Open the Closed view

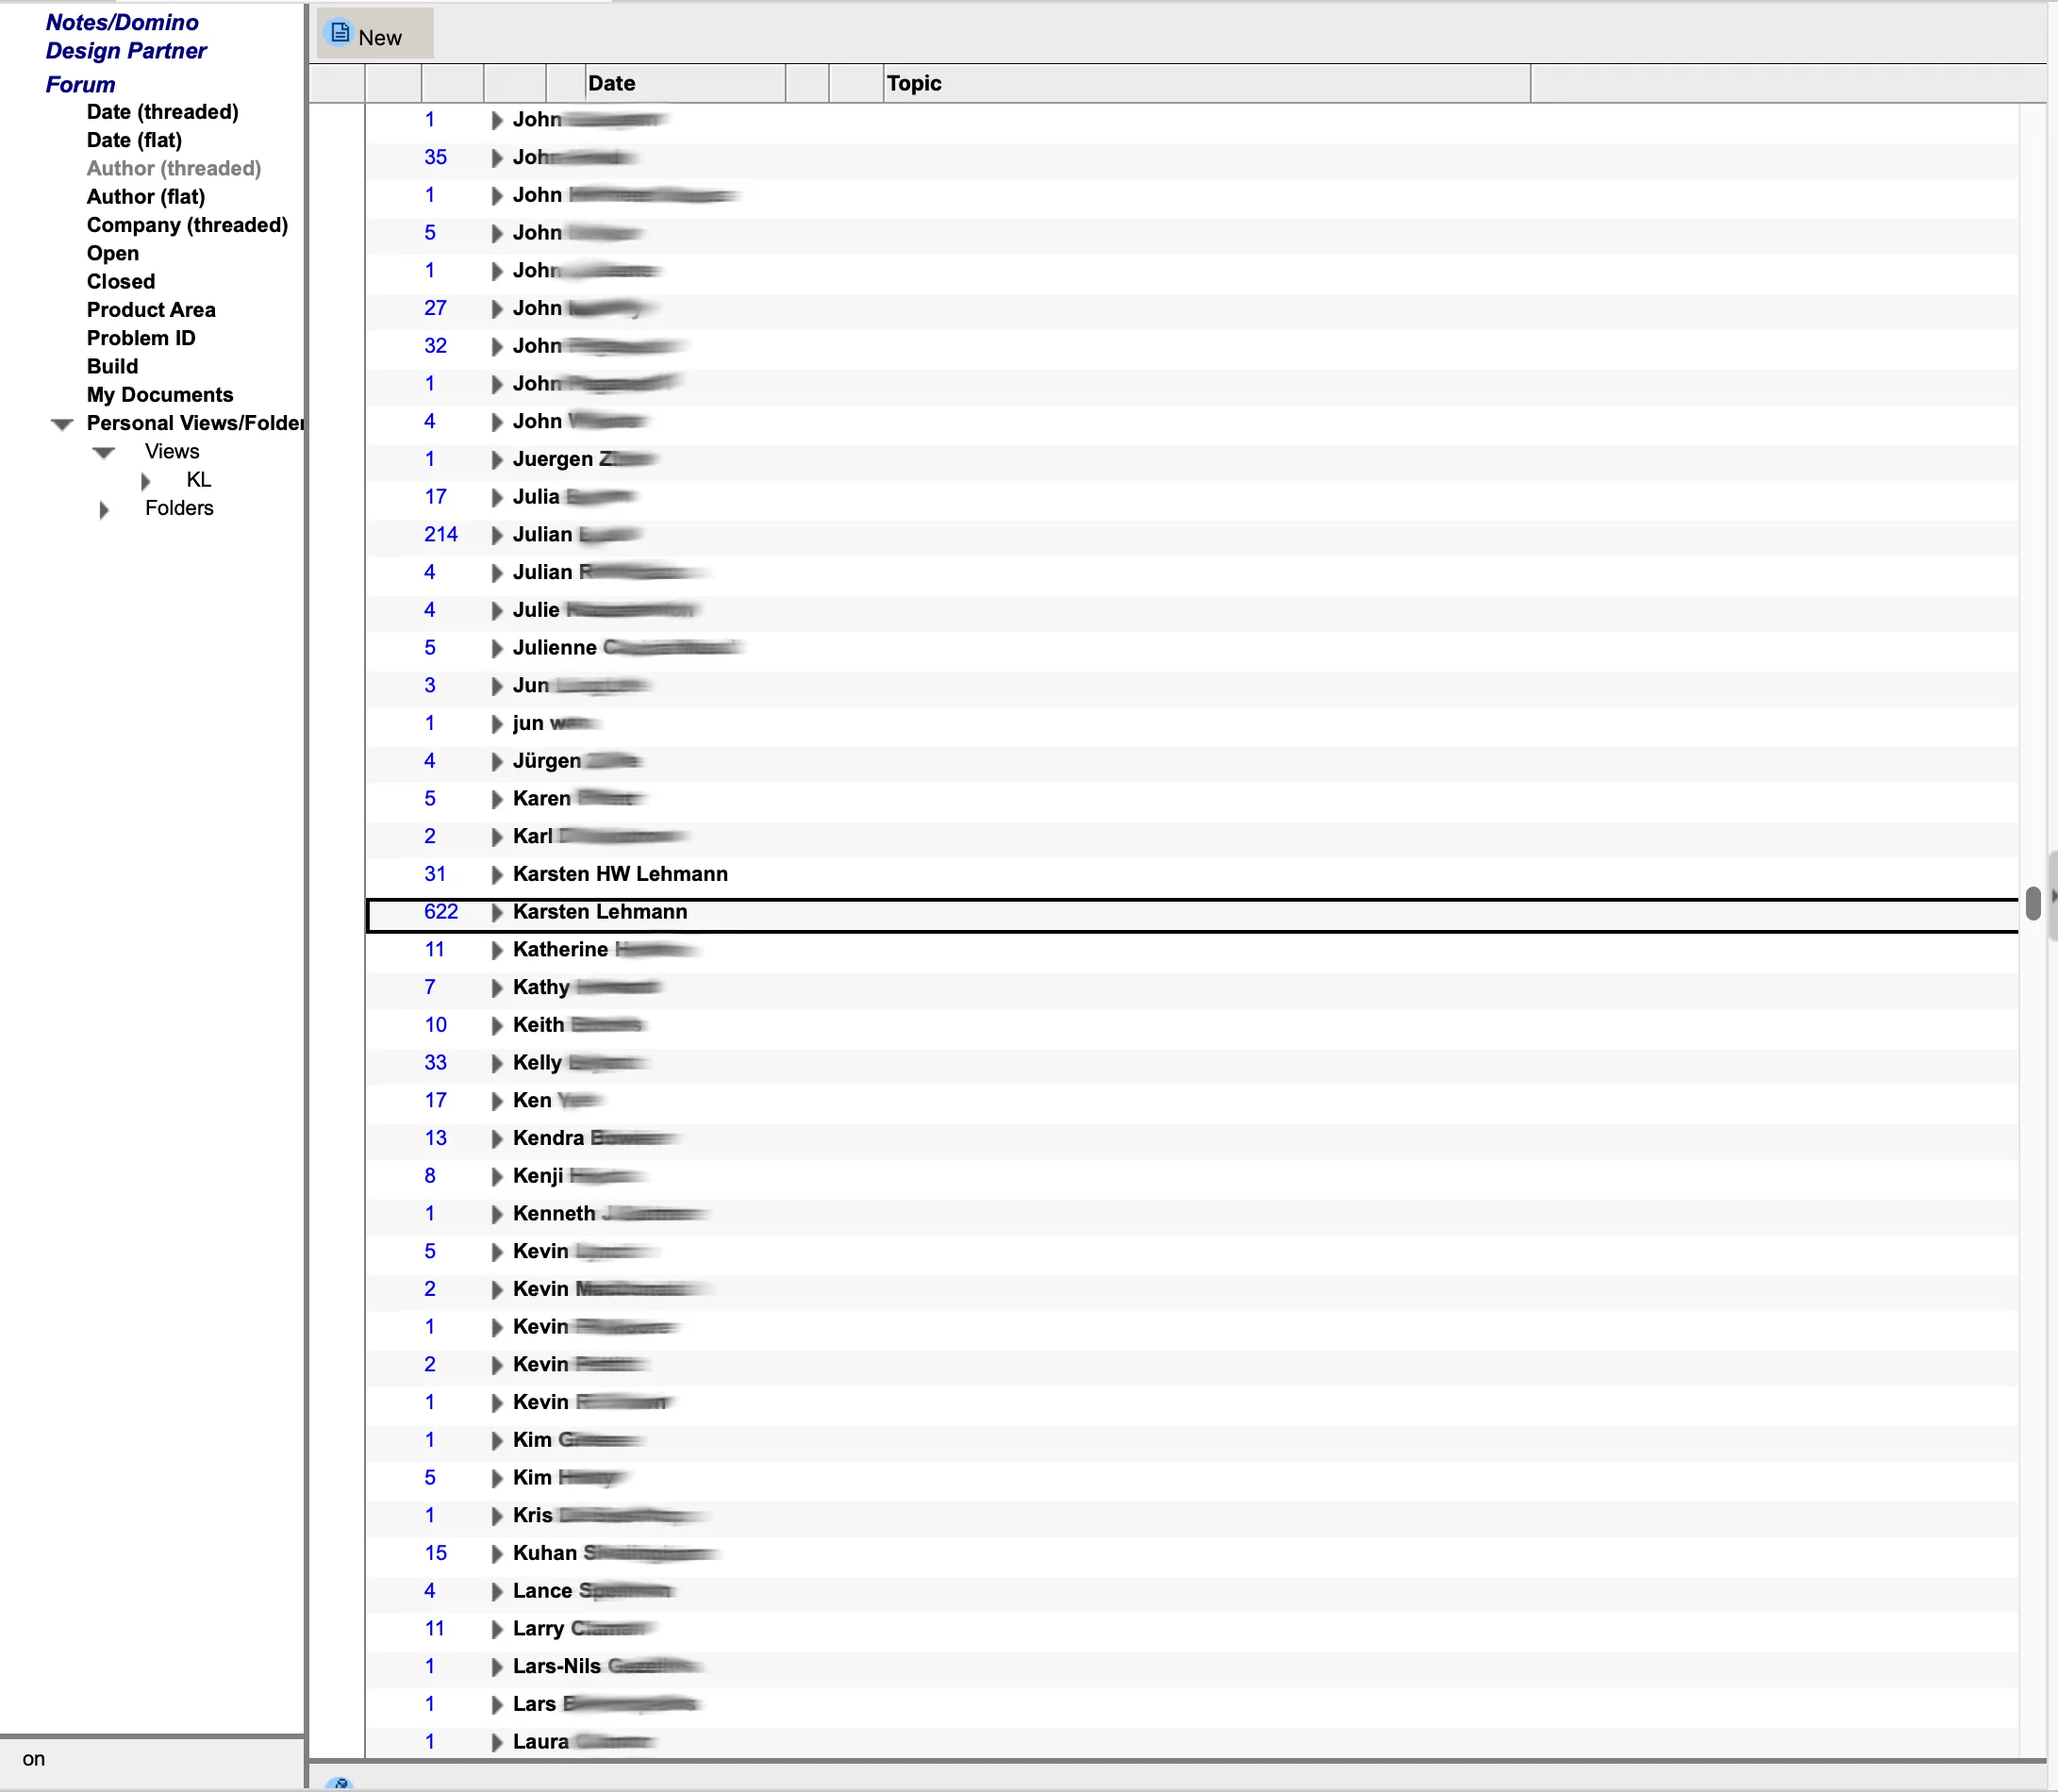tap(120, 282)
